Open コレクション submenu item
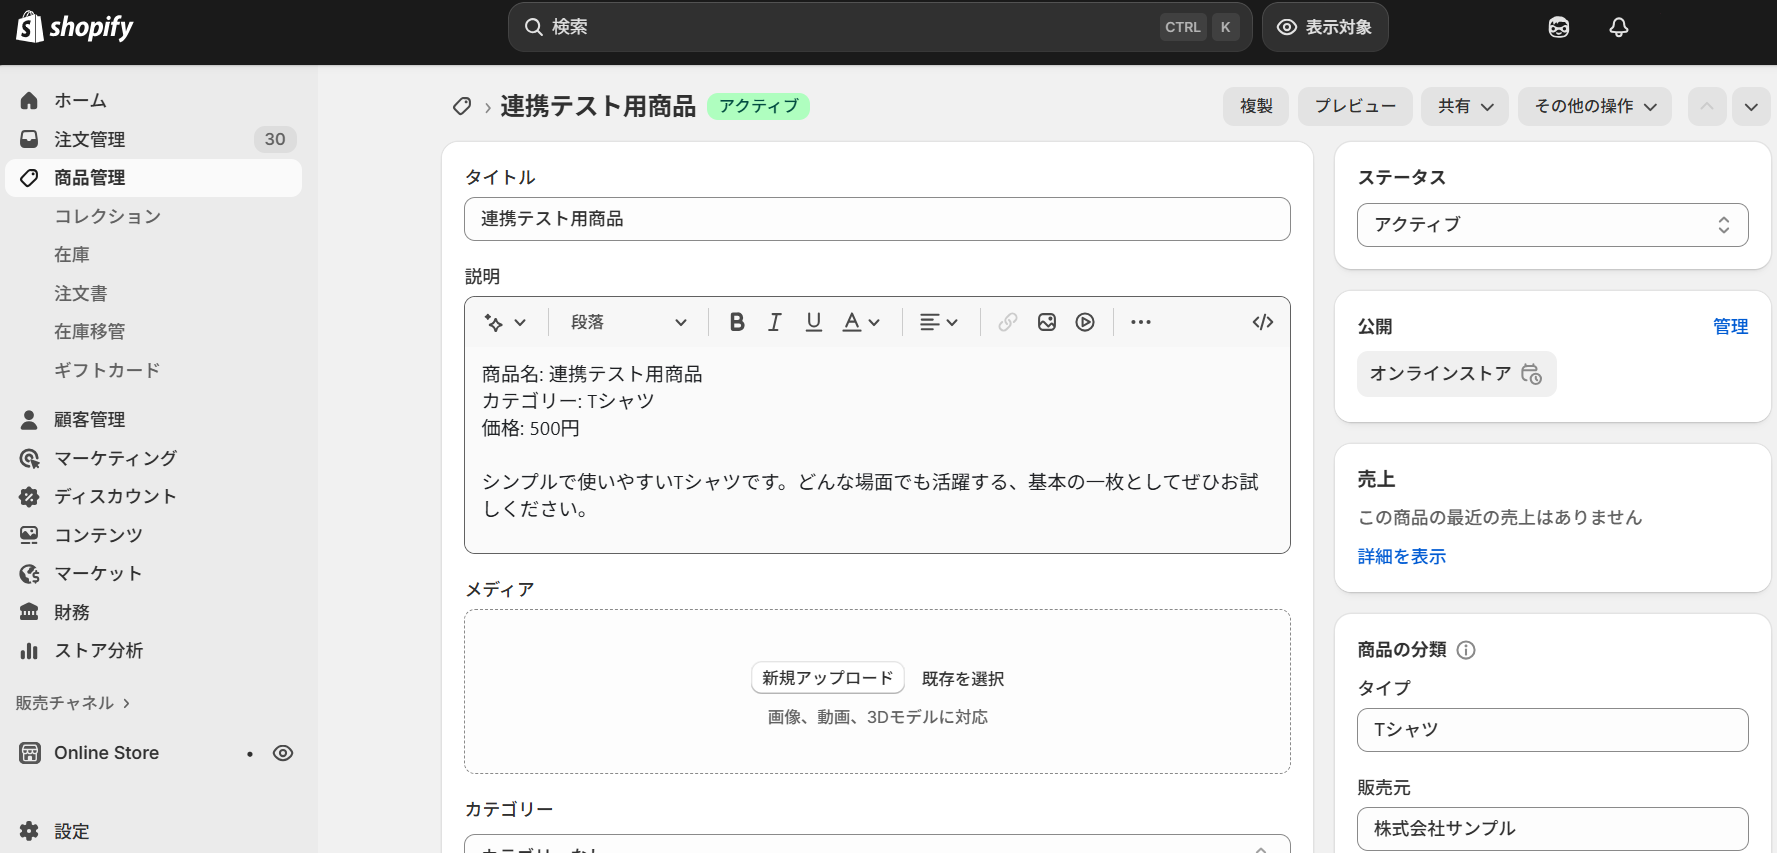The image size is (1777, 853). click(107, 216)
